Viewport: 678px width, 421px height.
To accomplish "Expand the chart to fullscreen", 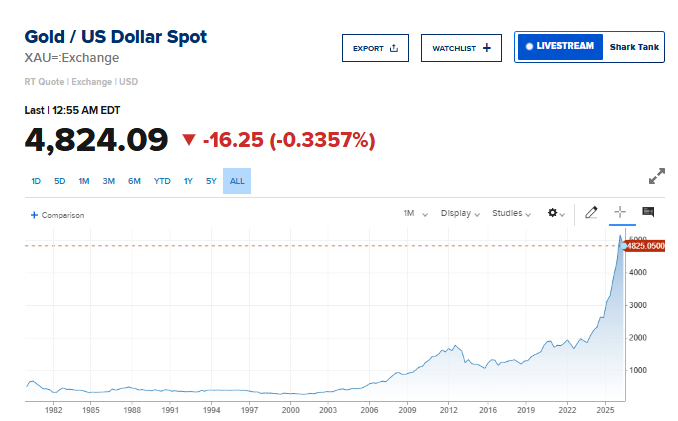I will [x=657, y=176].
